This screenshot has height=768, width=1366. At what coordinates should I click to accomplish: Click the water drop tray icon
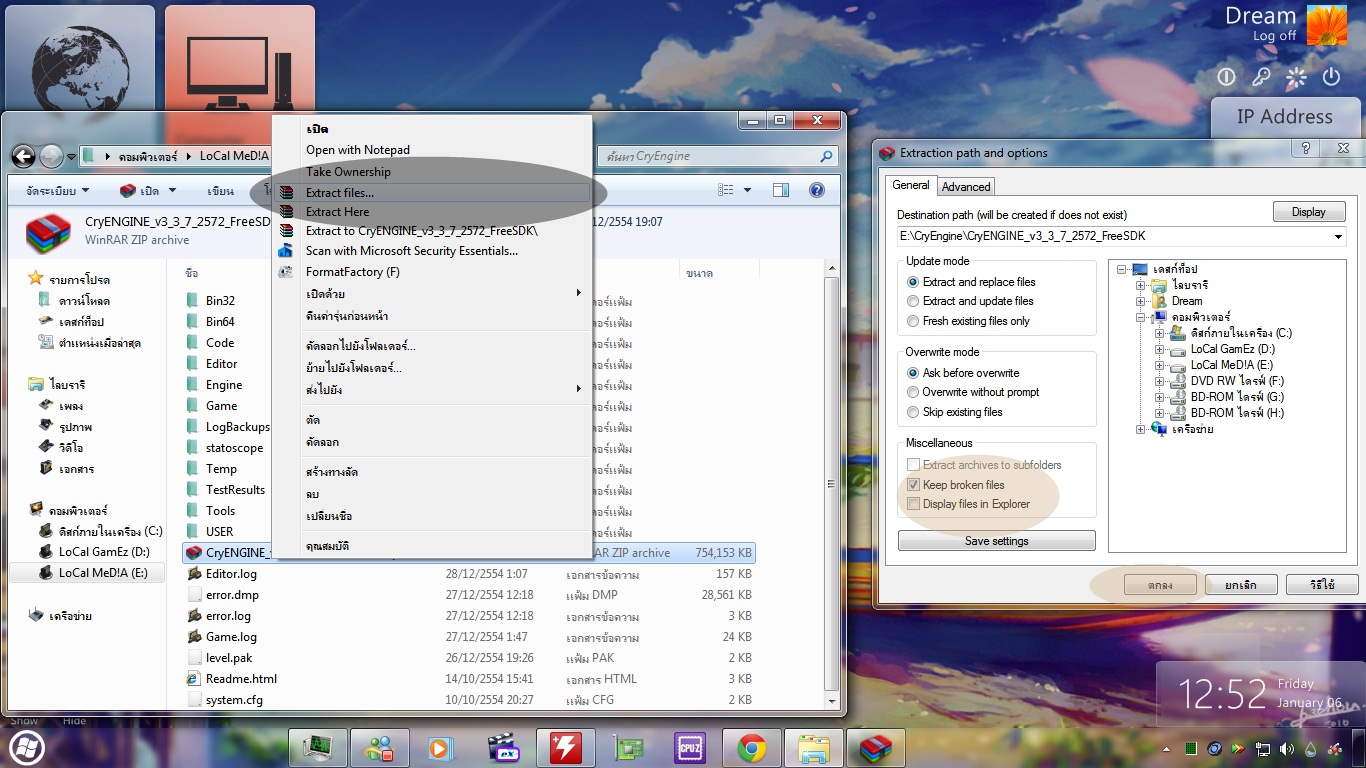coord(1310,748)
